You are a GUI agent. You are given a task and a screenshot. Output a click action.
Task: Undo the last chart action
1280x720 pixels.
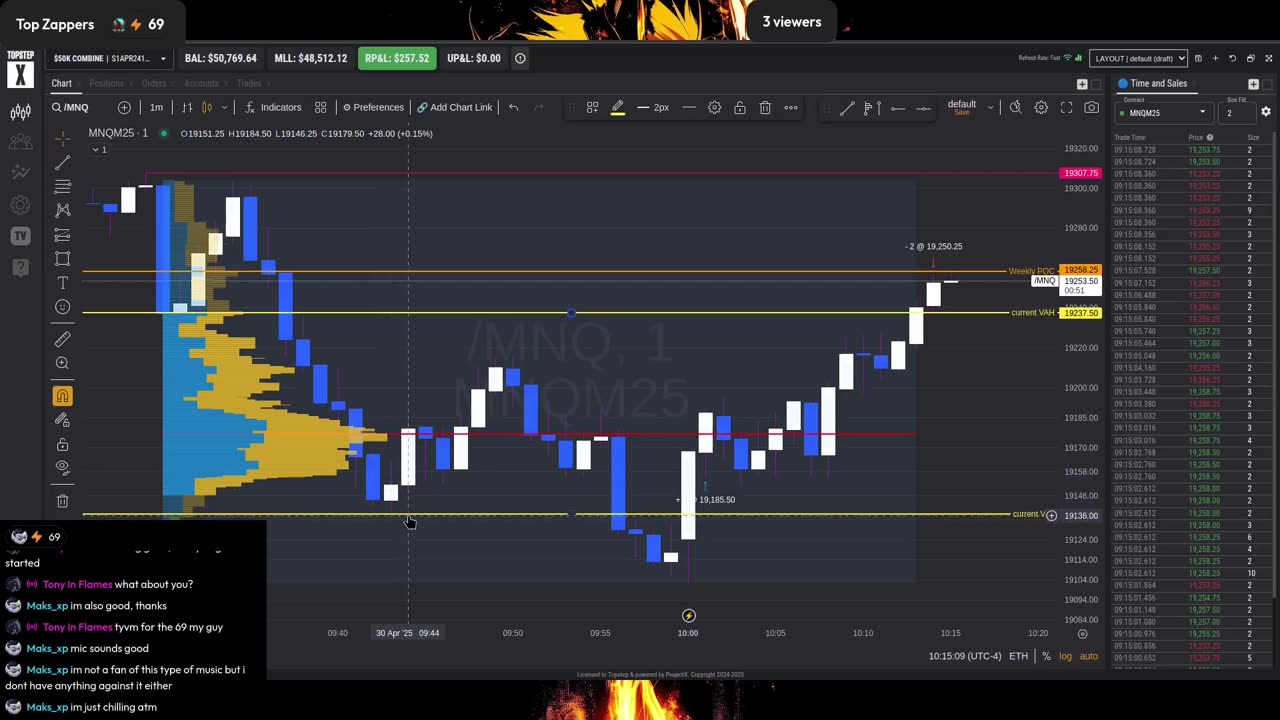[513, 107]
